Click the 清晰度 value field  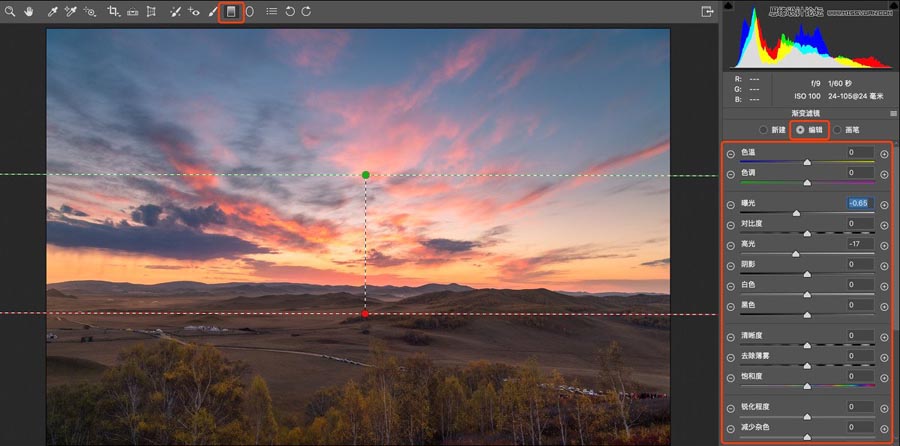(860, 335)
